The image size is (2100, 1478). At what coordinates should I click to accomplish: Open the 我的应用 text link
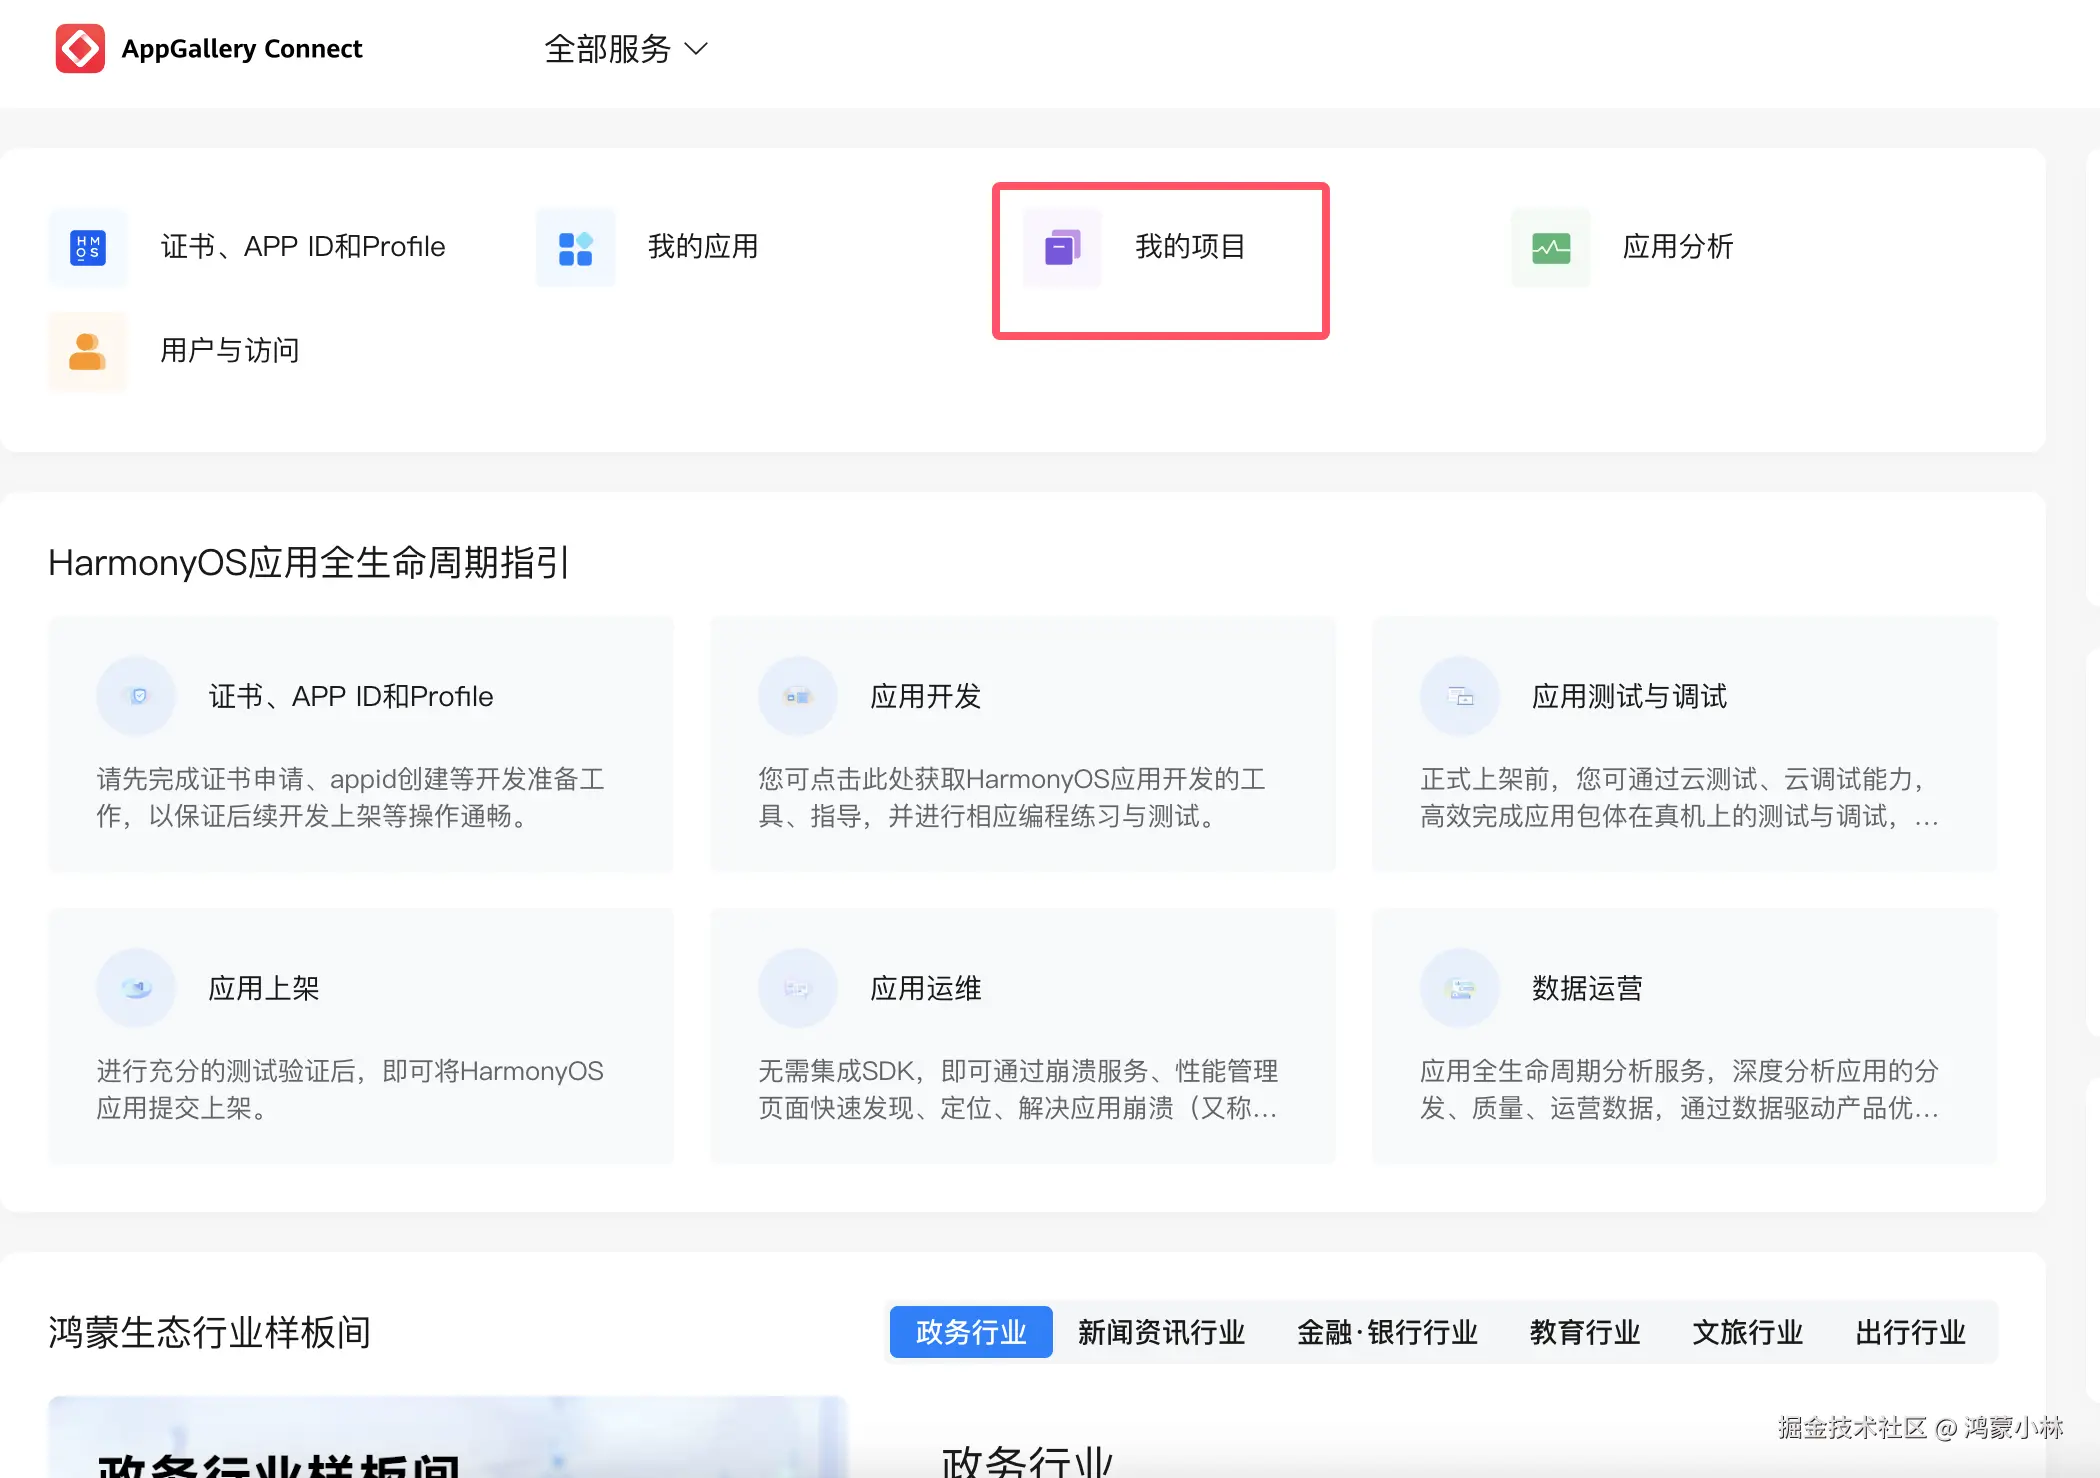click(702, 247)
